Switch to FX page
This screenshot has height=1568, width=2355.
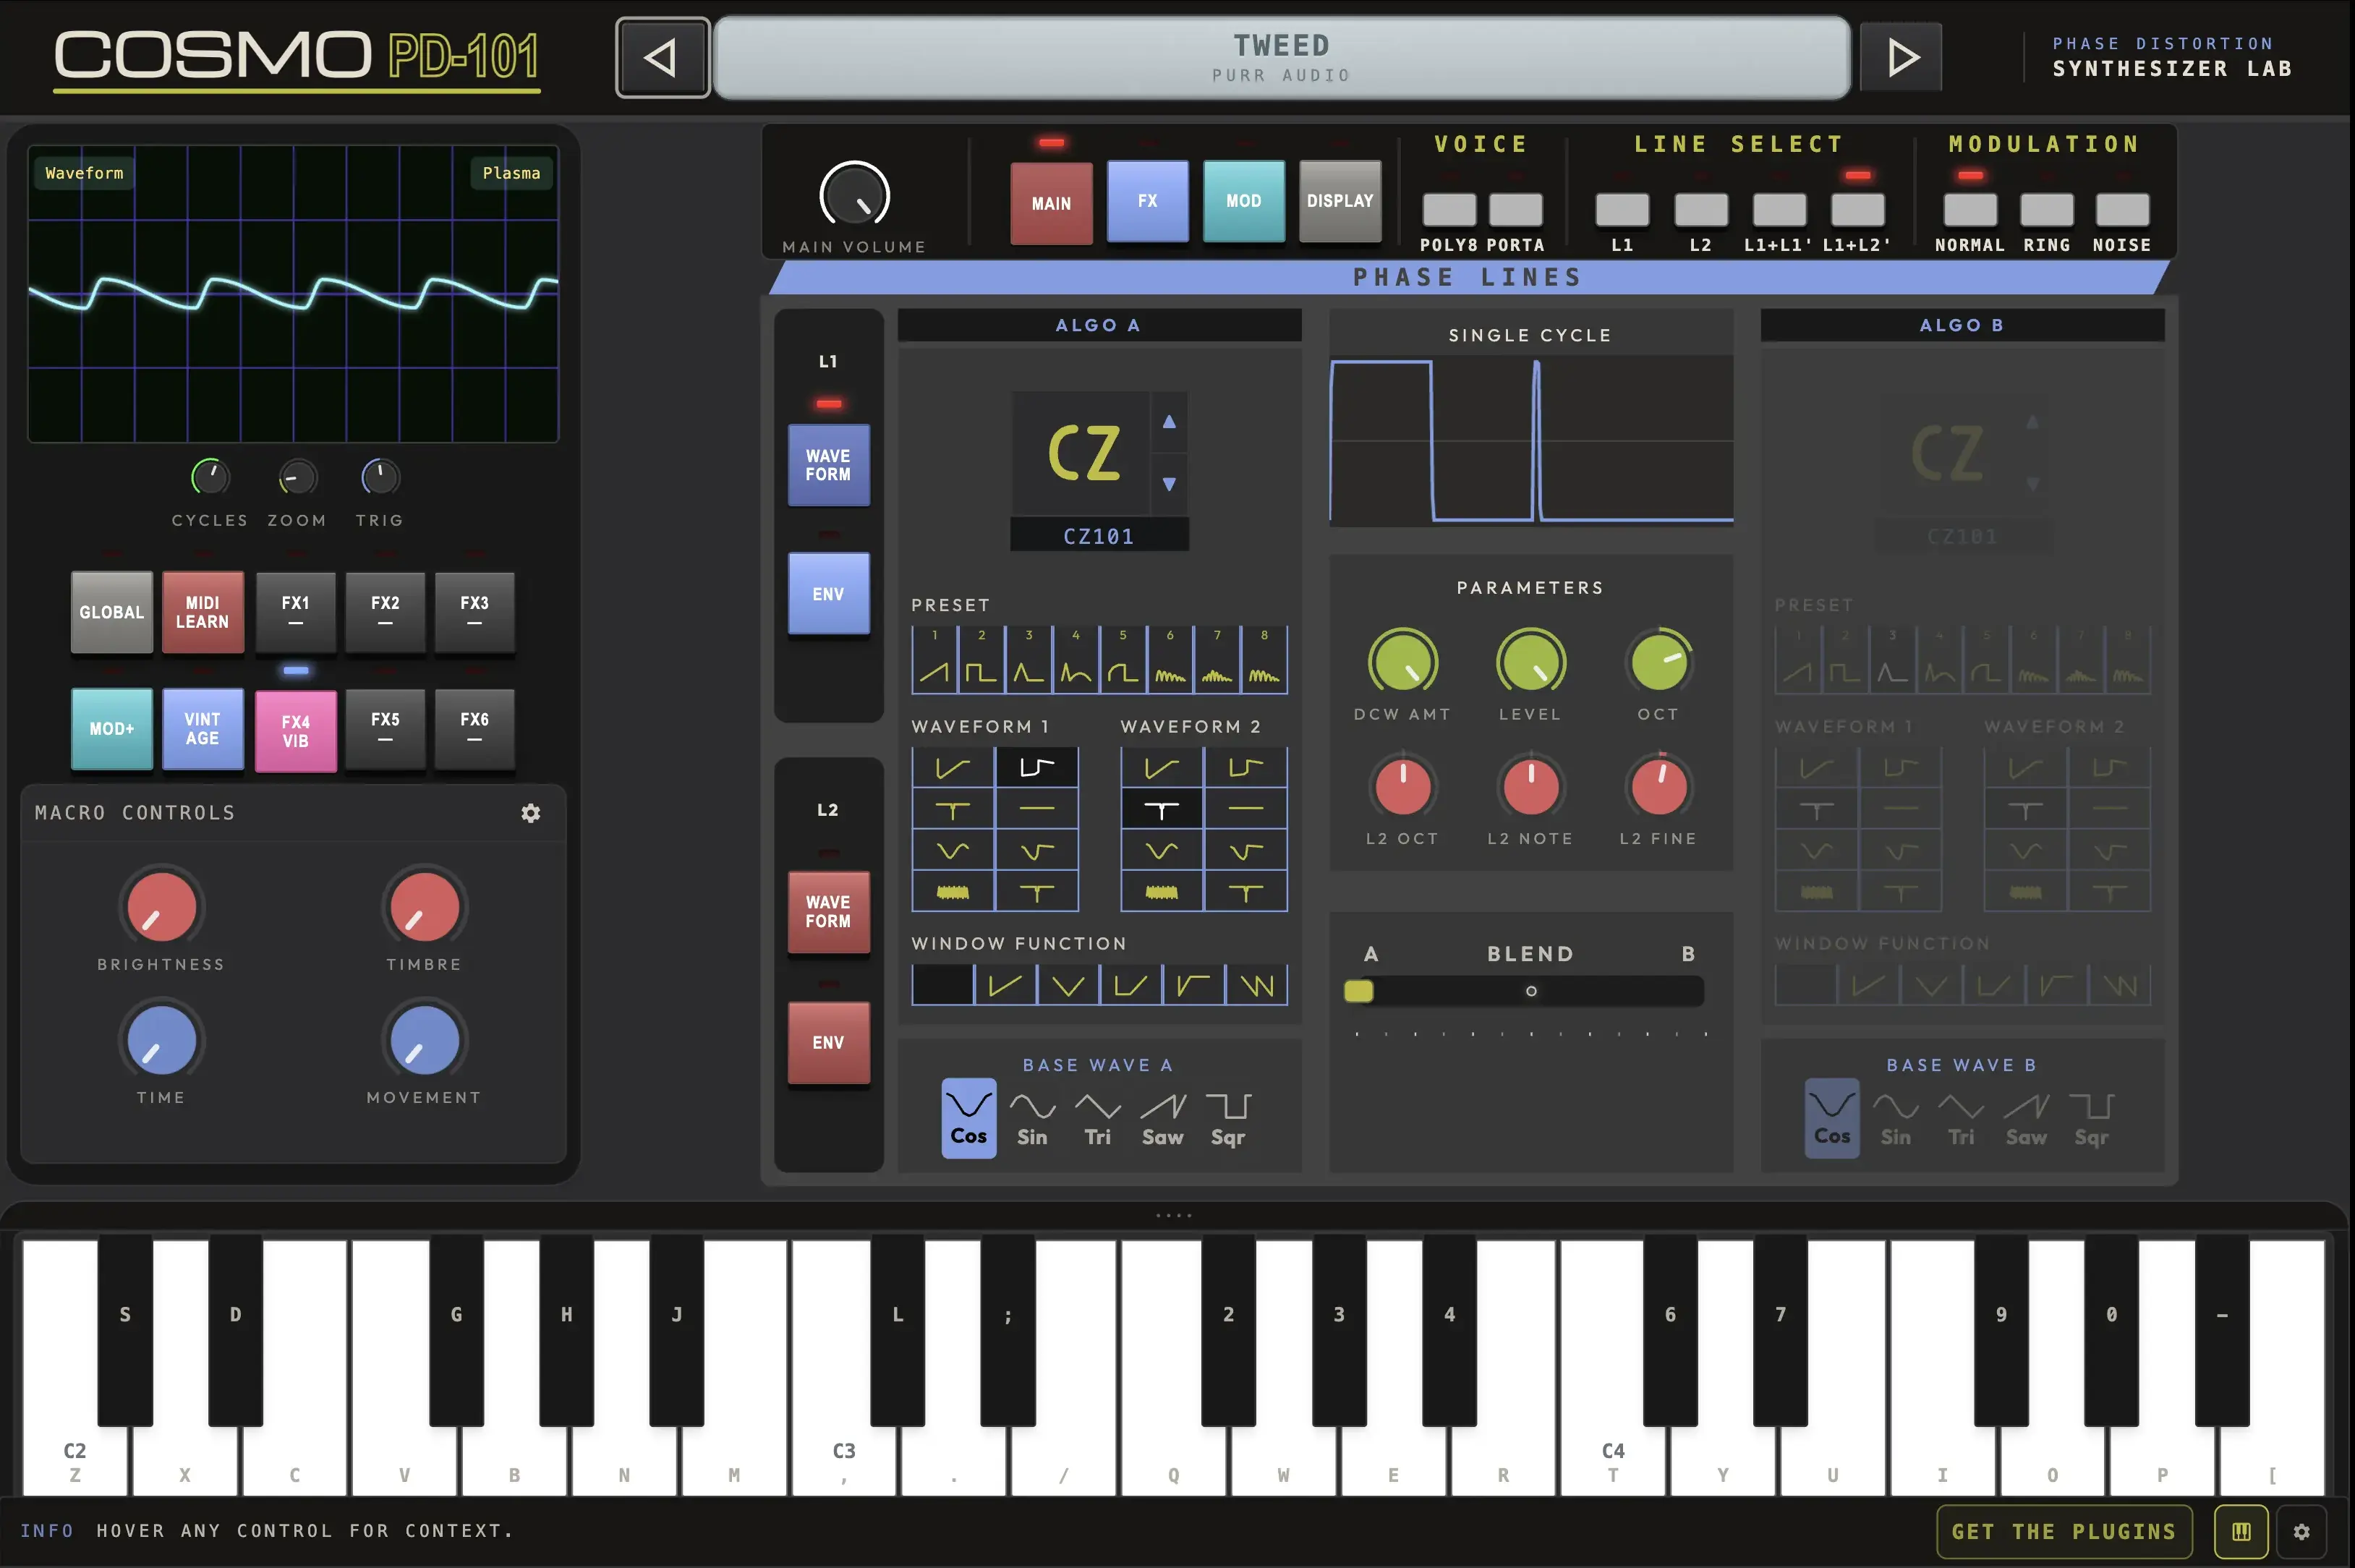coord(1147,201)
